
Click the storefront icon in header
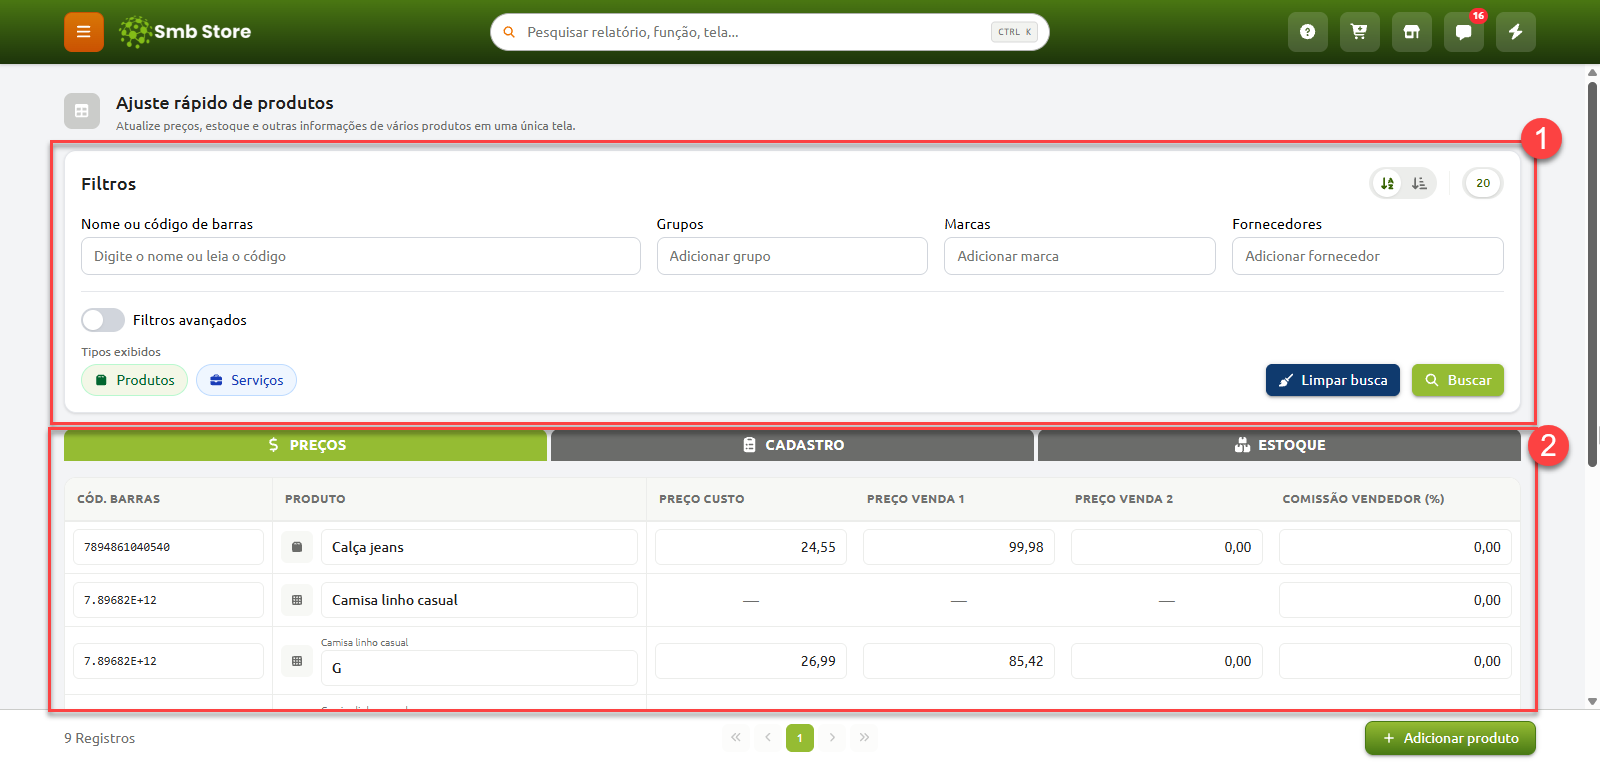(x=1412, y=32)
